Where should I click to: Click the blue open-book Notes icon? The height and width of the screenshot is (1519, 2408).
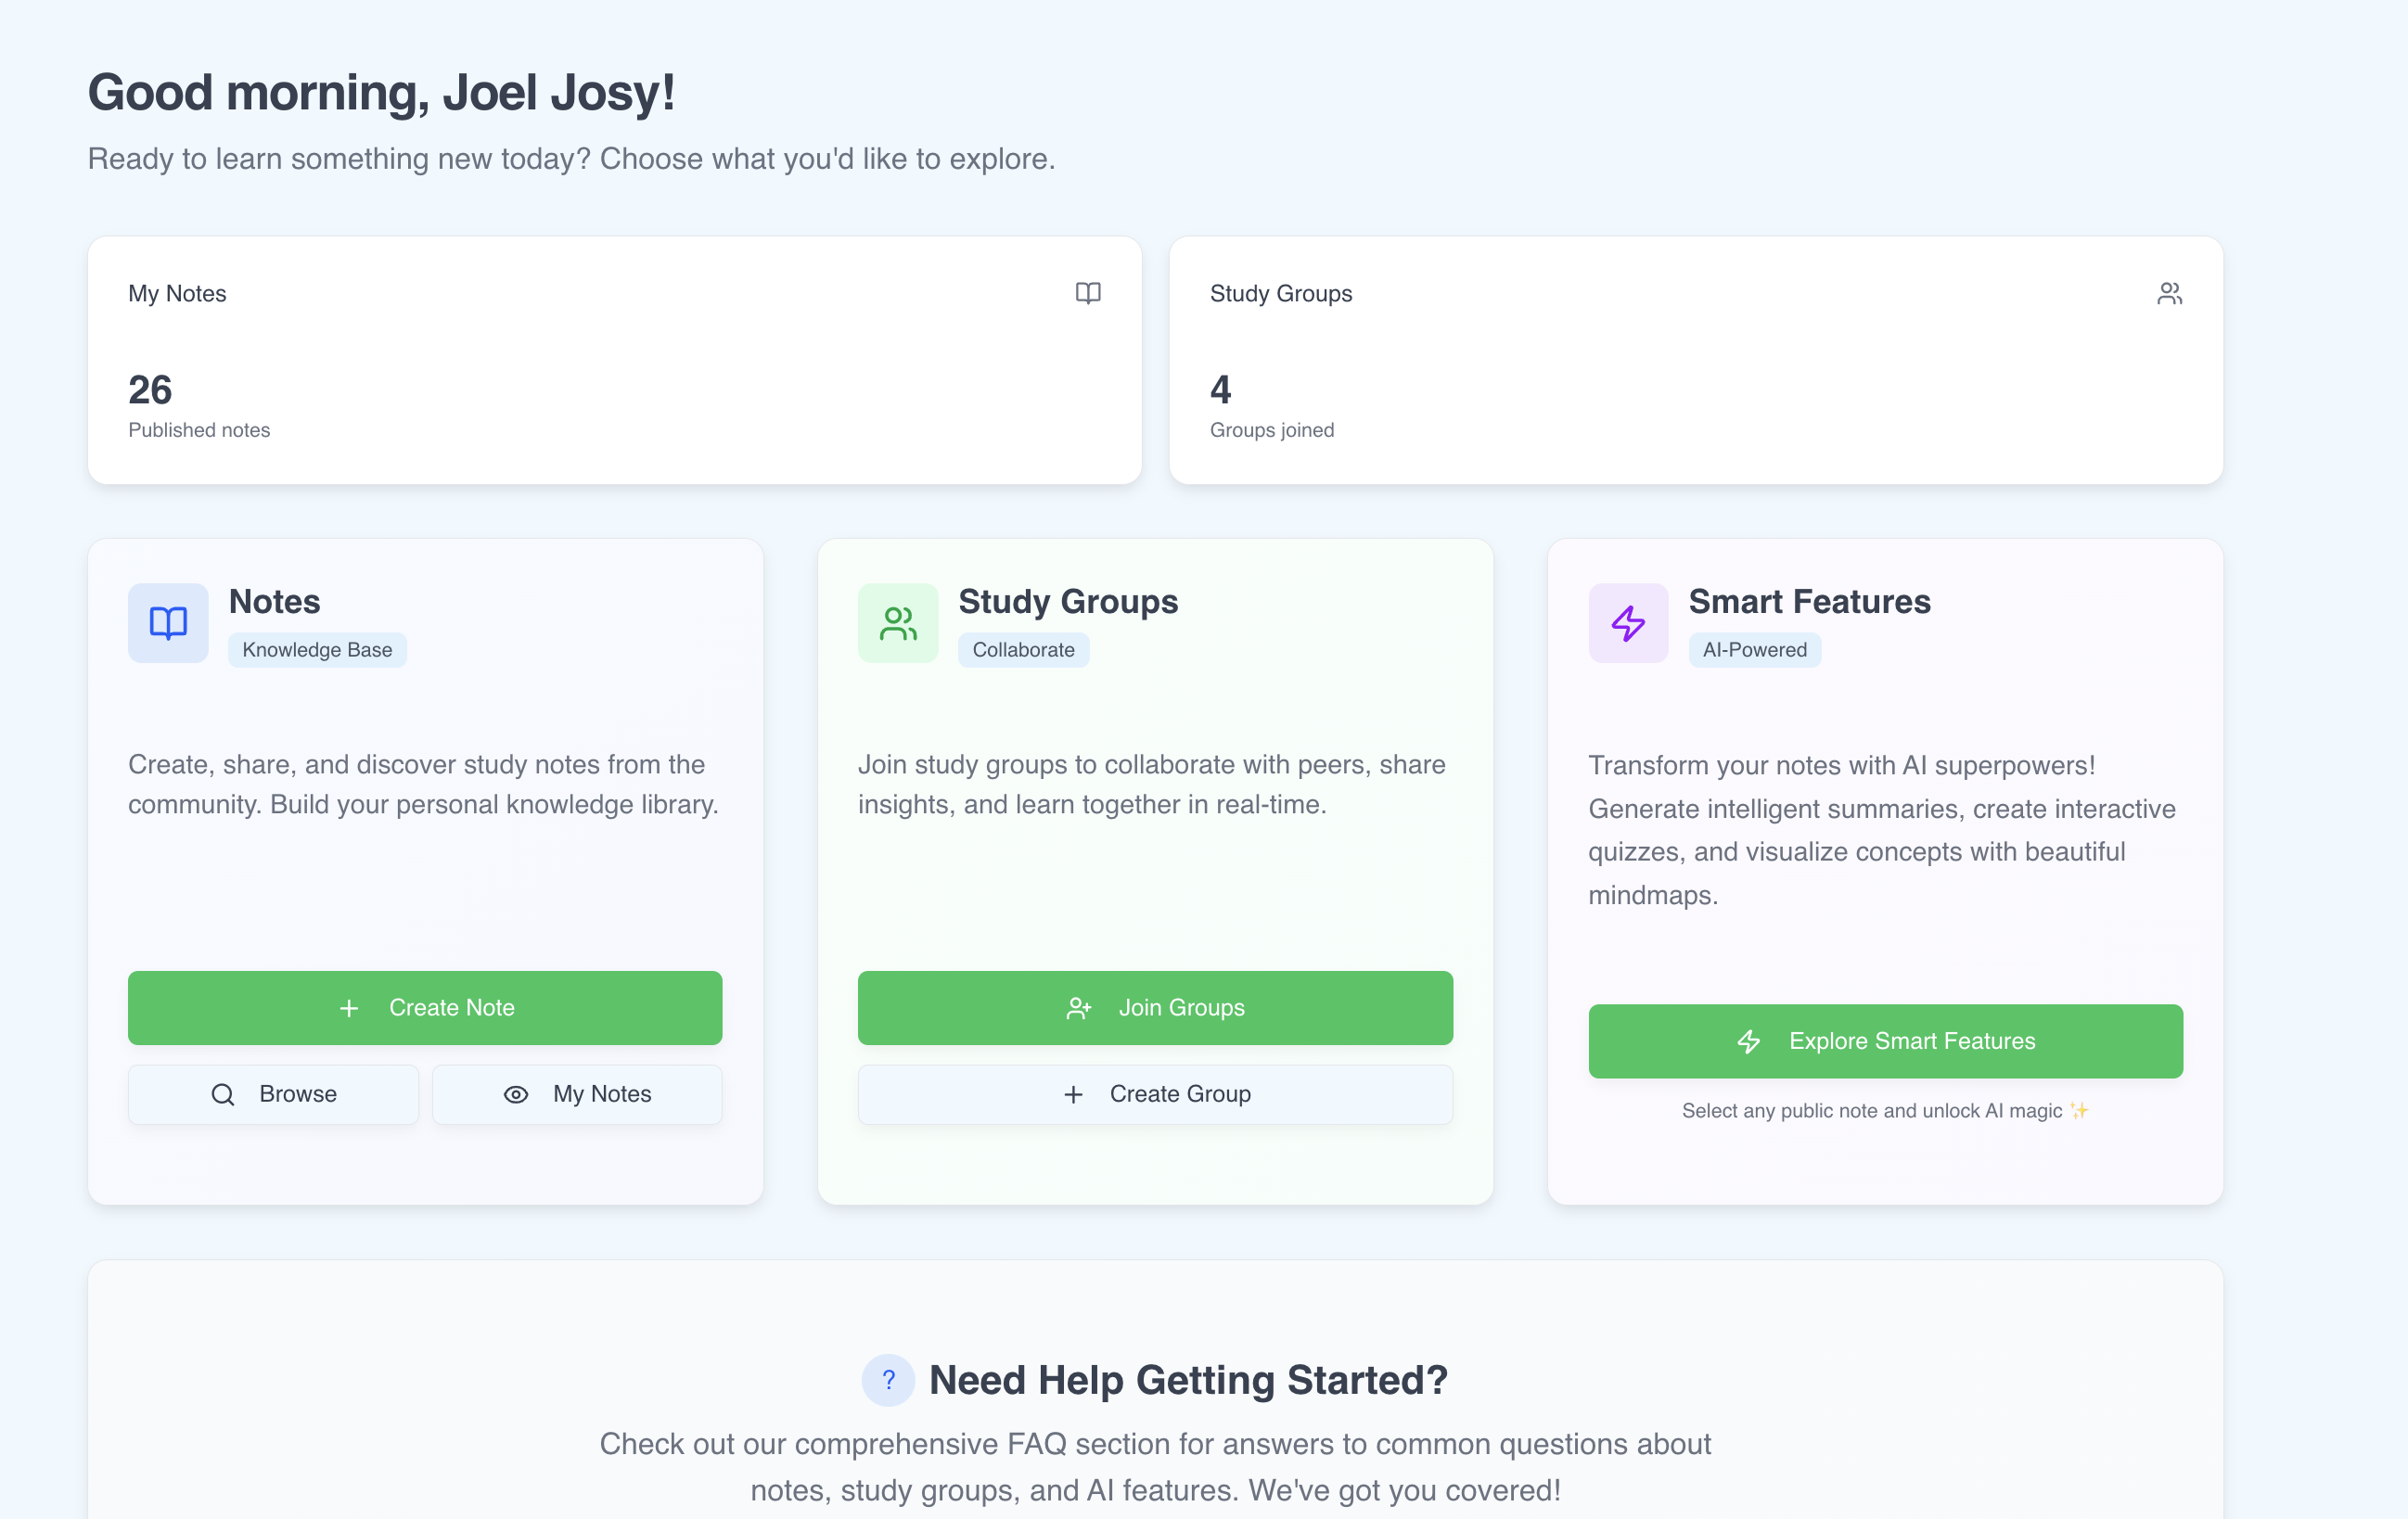168,623
